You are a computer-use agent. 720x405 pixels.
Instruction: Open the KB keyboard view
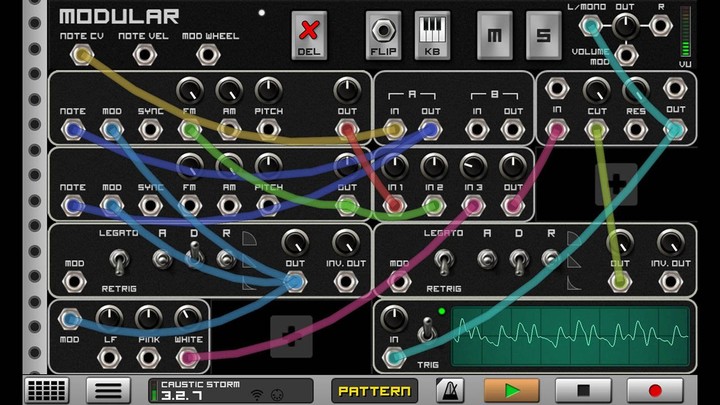tap(432, 36)
